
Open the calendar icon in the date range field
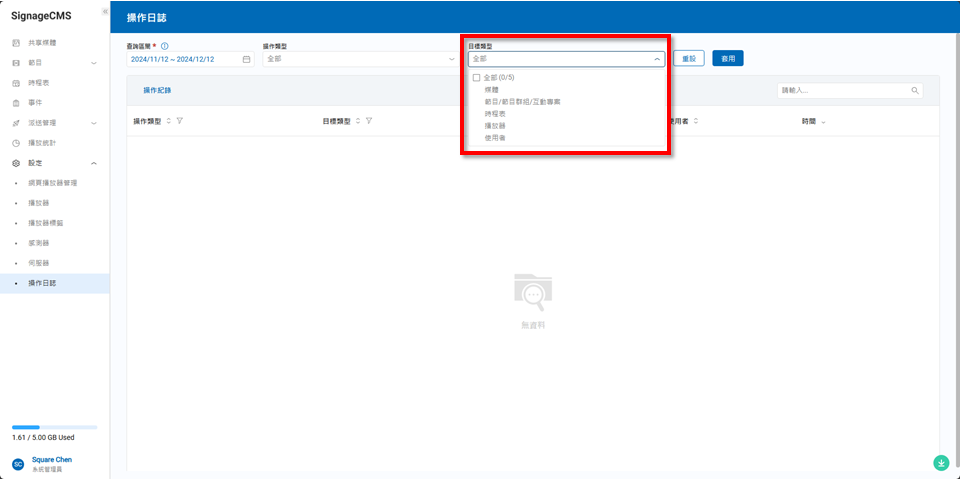coord(246,59)
